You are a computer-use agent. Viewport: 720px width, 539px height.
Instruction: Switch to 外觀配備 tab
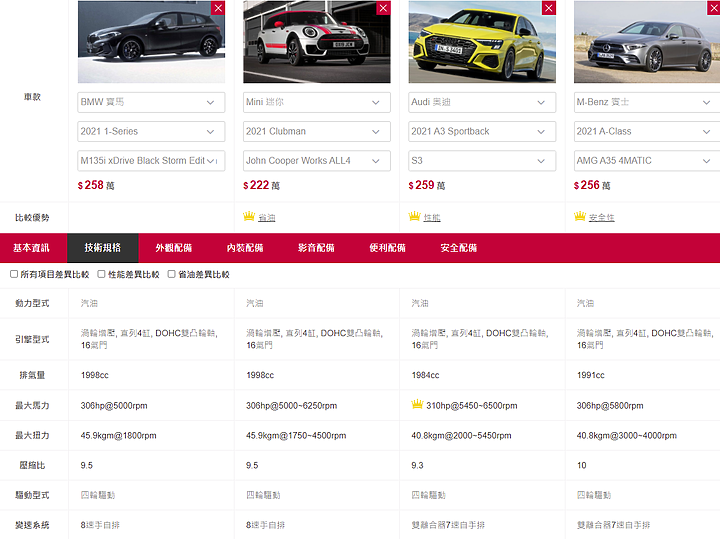[x=174, y=248]
